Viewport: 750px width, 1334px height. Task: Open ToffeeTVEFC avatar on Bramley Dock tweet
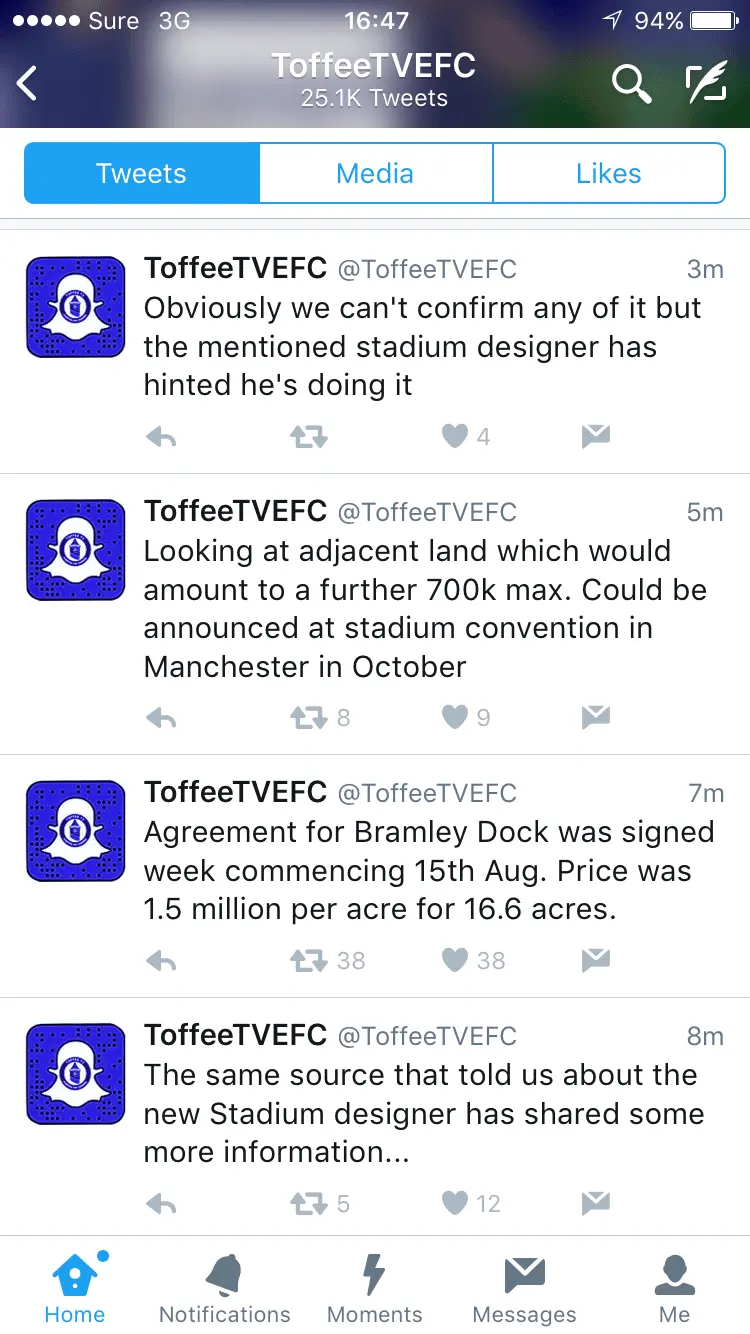75,831
